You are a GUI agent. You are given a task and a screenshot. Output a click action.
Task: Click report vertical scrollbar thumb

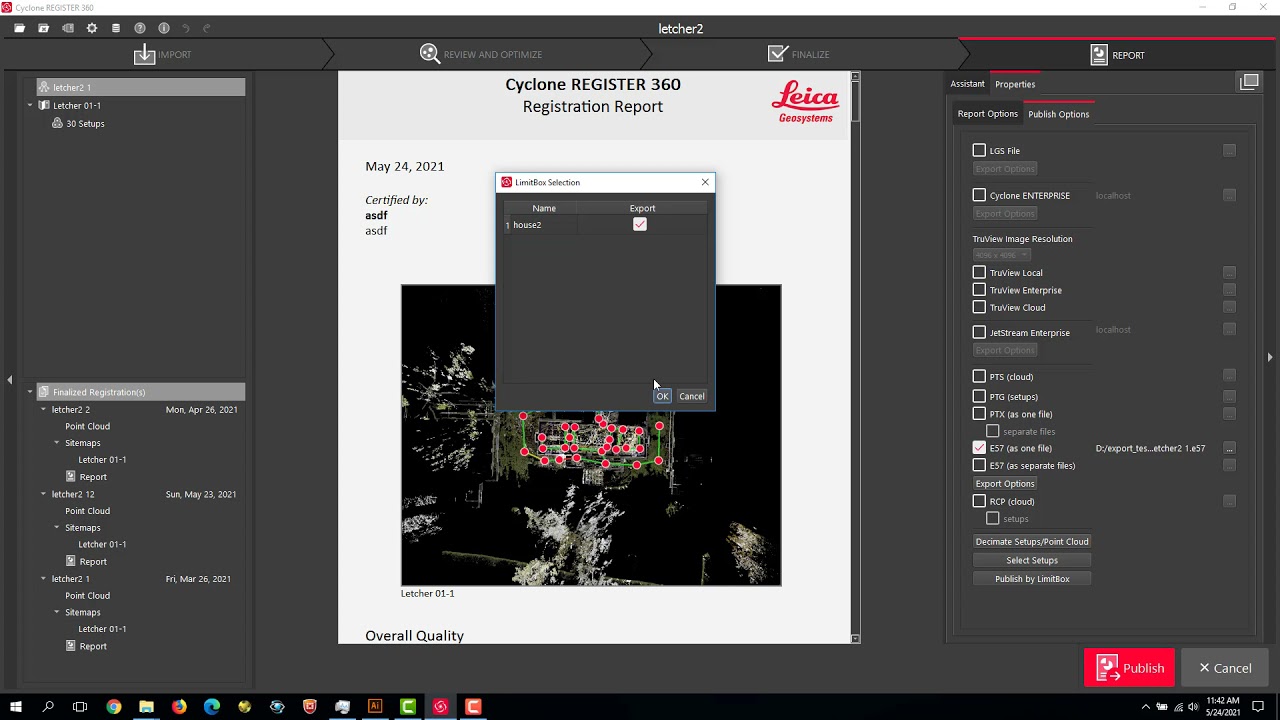pyautogui.click(x=855, y=101)
